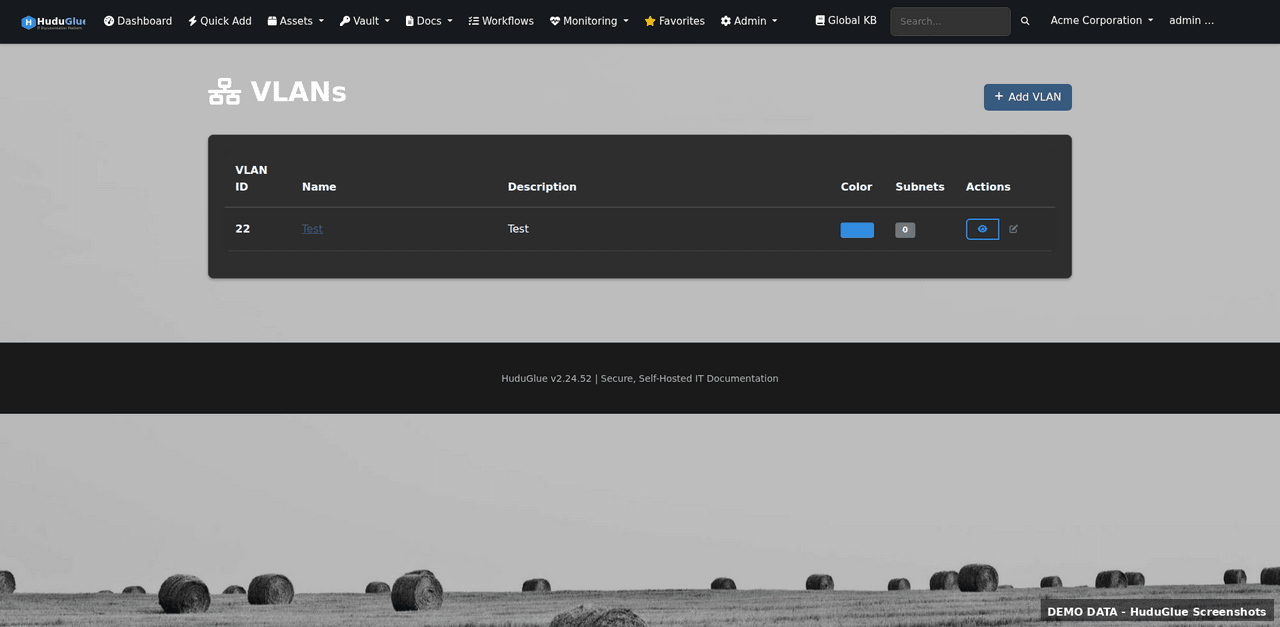Expand the Admin dropdown menu
This screenshot has height=627, width=1280.
tap(749, 21)
